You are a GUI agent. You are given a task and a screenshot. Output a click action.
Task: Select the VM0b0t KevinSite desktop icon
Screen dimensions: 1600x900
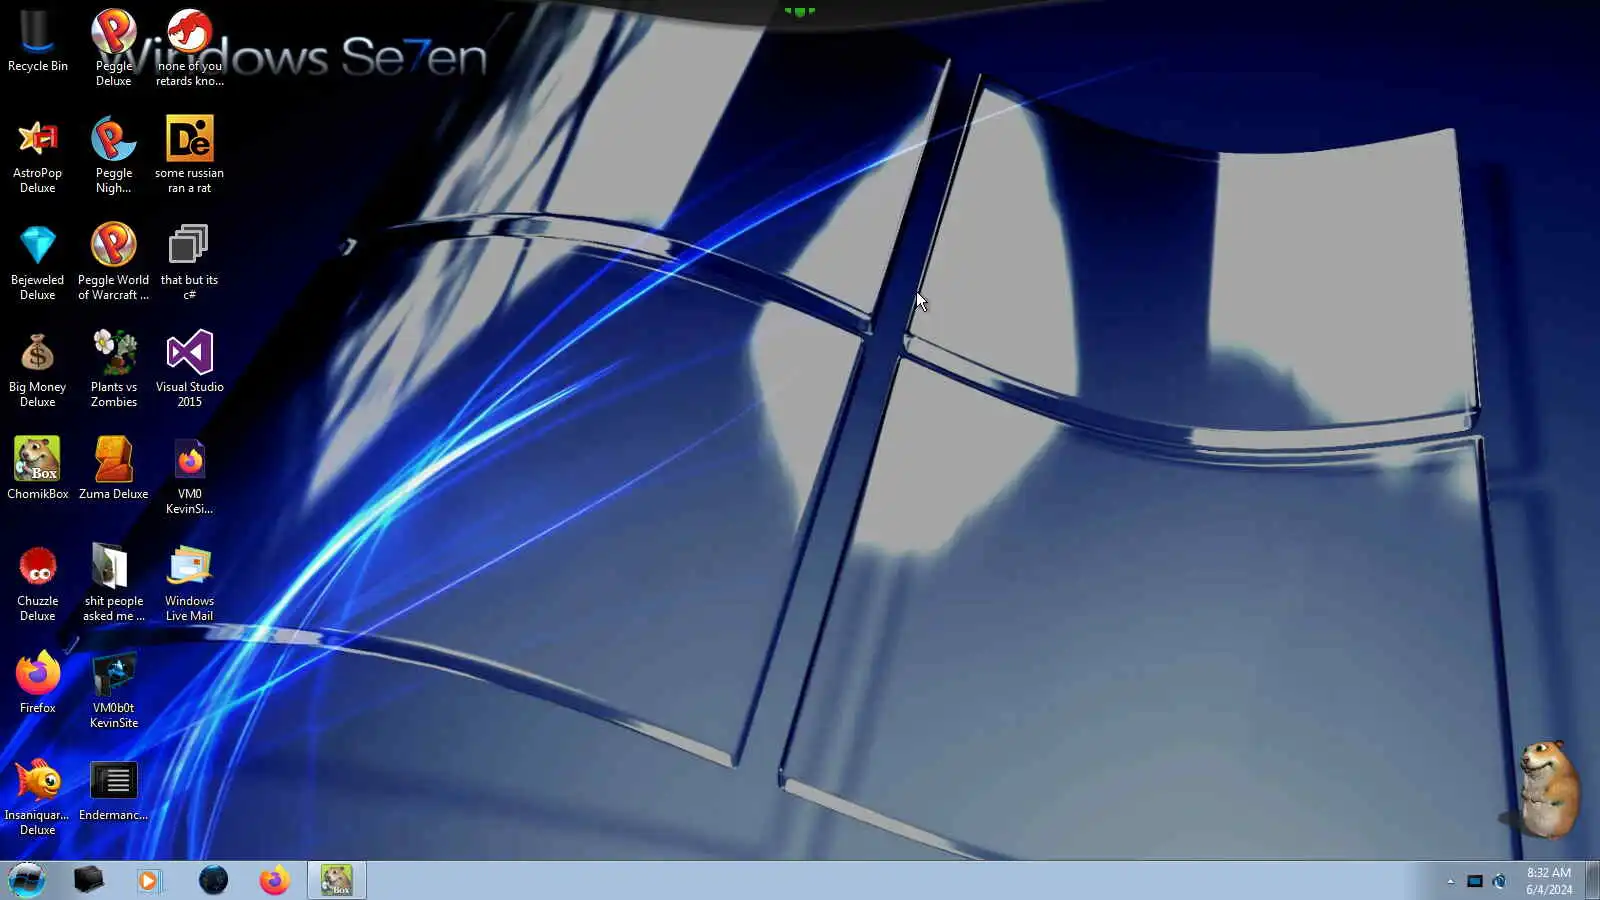tap(113, 690)
